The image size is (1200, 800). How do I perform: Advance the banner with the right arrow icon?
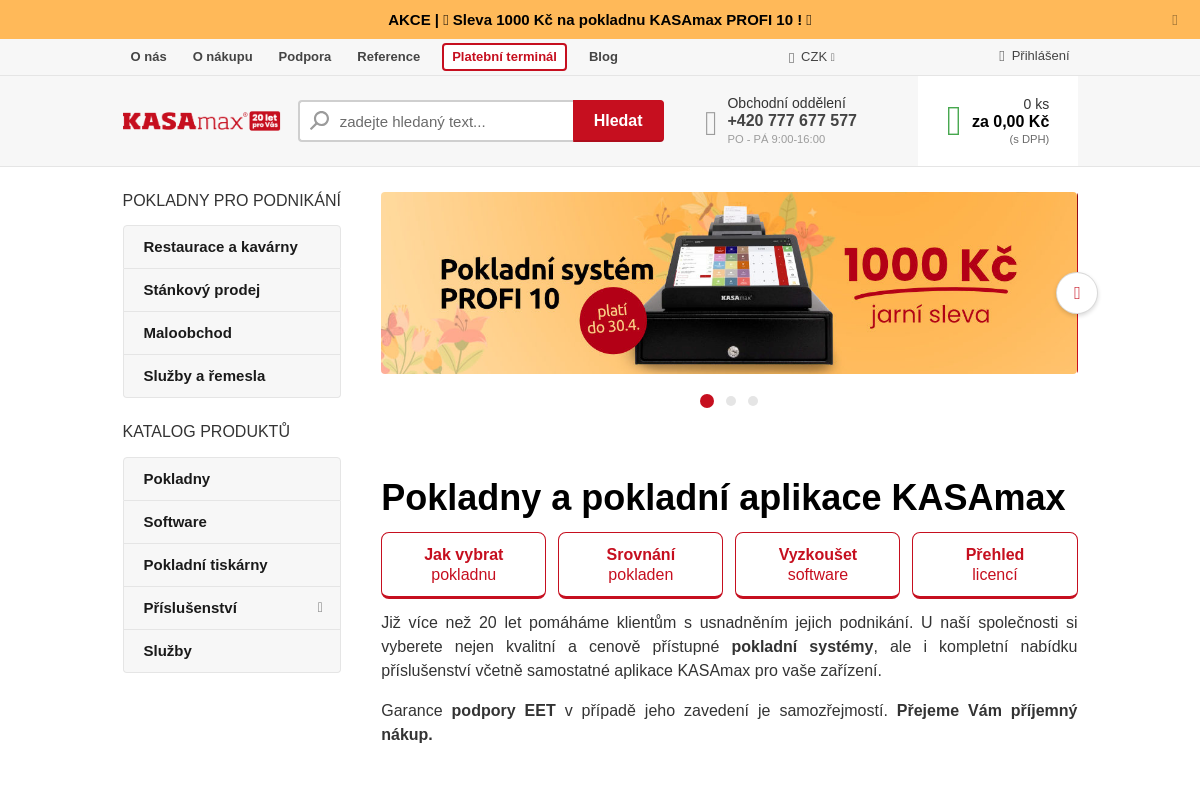pos(1076,293)
